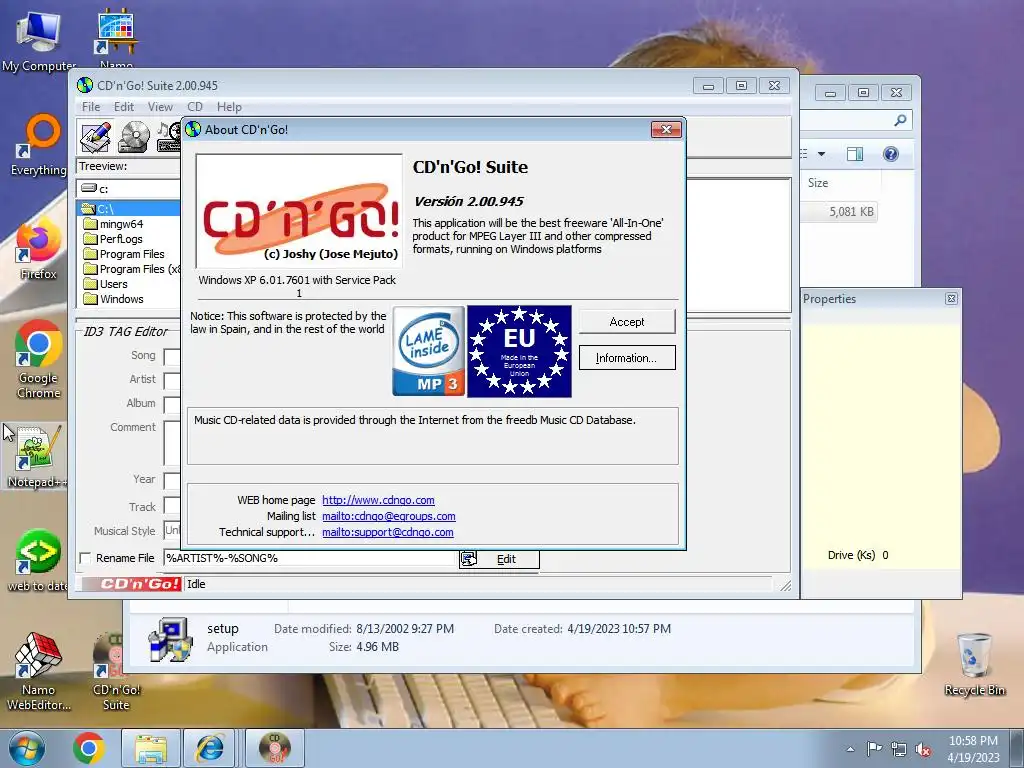Click the icon on the Edit button
1024x768 pixels.
coord(469,559)
